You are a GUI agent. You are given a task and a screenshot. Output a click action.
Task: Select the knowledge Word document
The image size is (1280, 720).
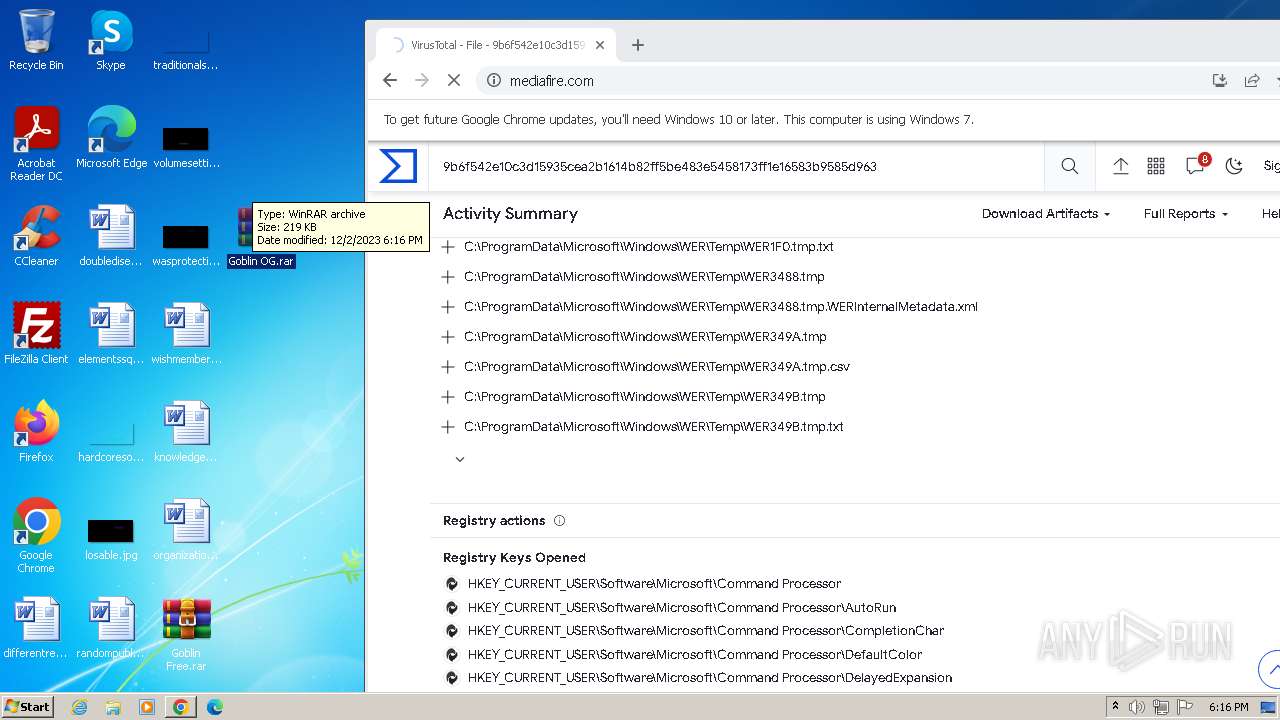coord(186,432)
